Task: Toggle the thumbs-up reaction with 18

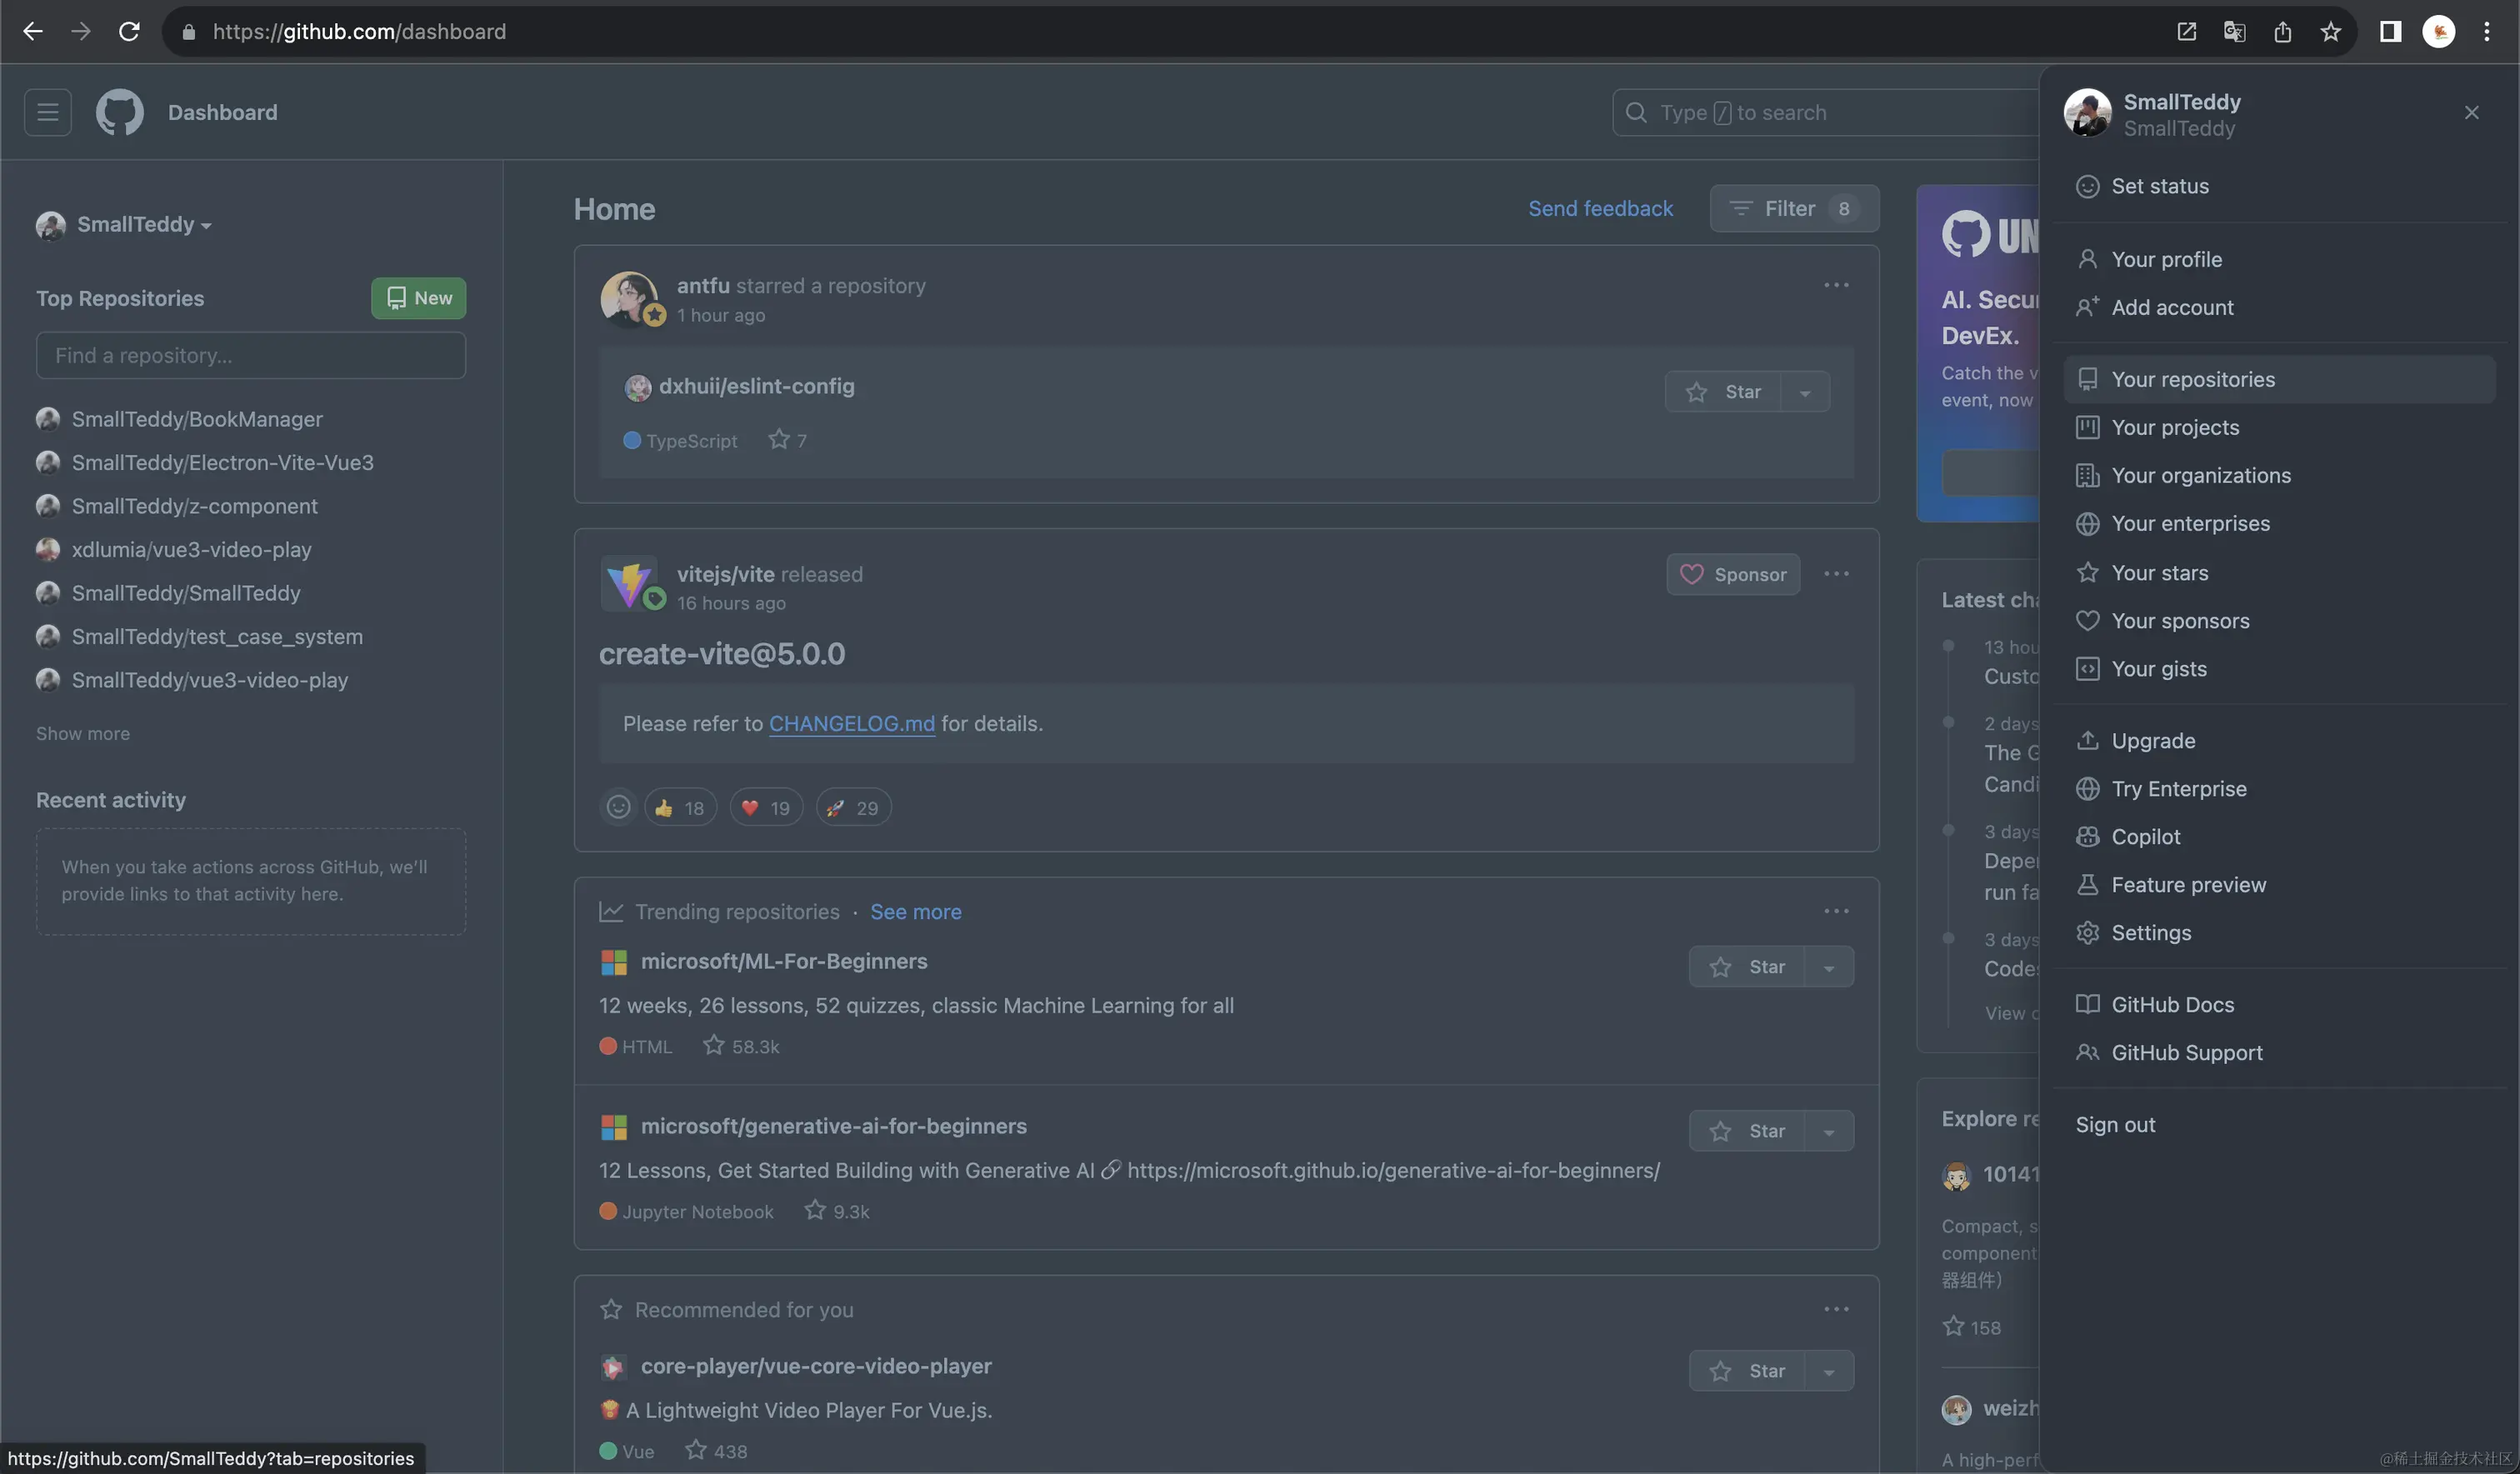Action: tap(680, 807)
